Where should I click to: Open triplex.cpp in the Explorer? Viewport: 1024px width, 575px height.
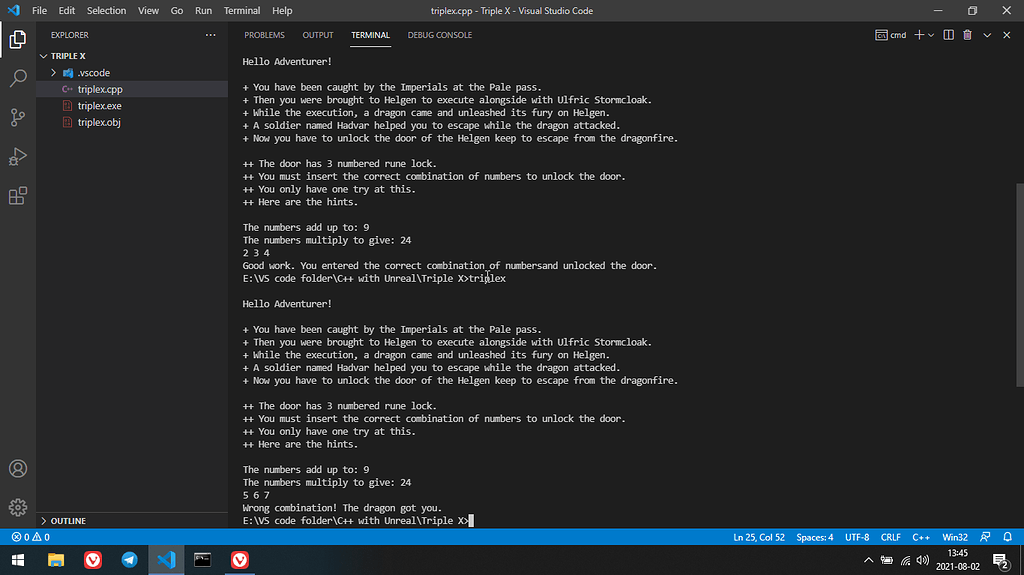pos(99,89)
